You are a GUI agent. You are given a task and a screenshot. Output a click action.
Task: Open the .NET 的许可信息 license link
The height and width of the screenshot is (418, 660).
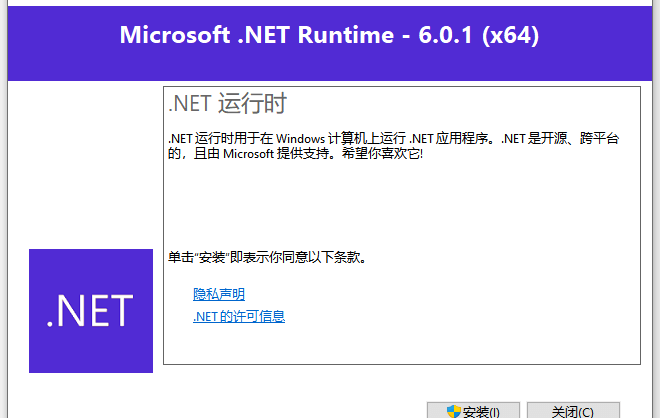tap(239, 316)
